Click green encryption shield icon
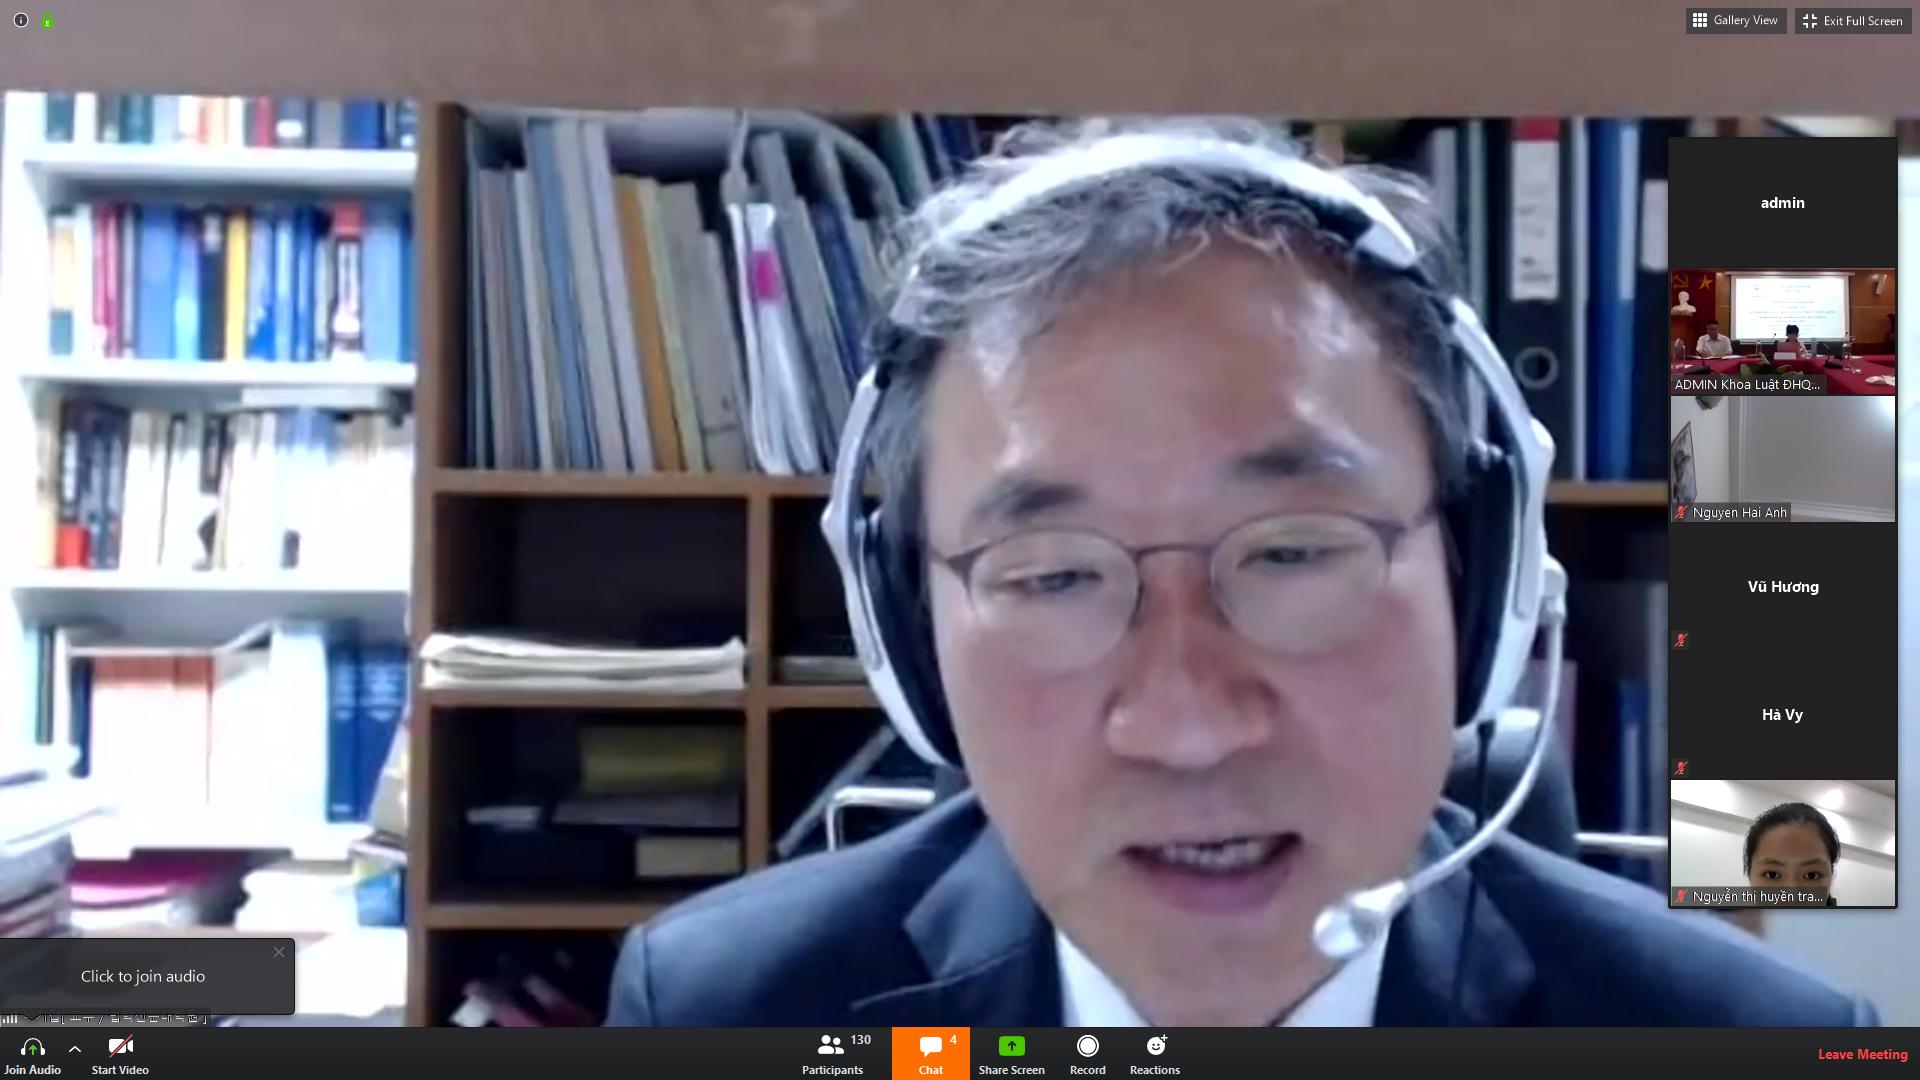Image resolution: width=1920 pixels, height=1080 pixels. pos(47,21)
